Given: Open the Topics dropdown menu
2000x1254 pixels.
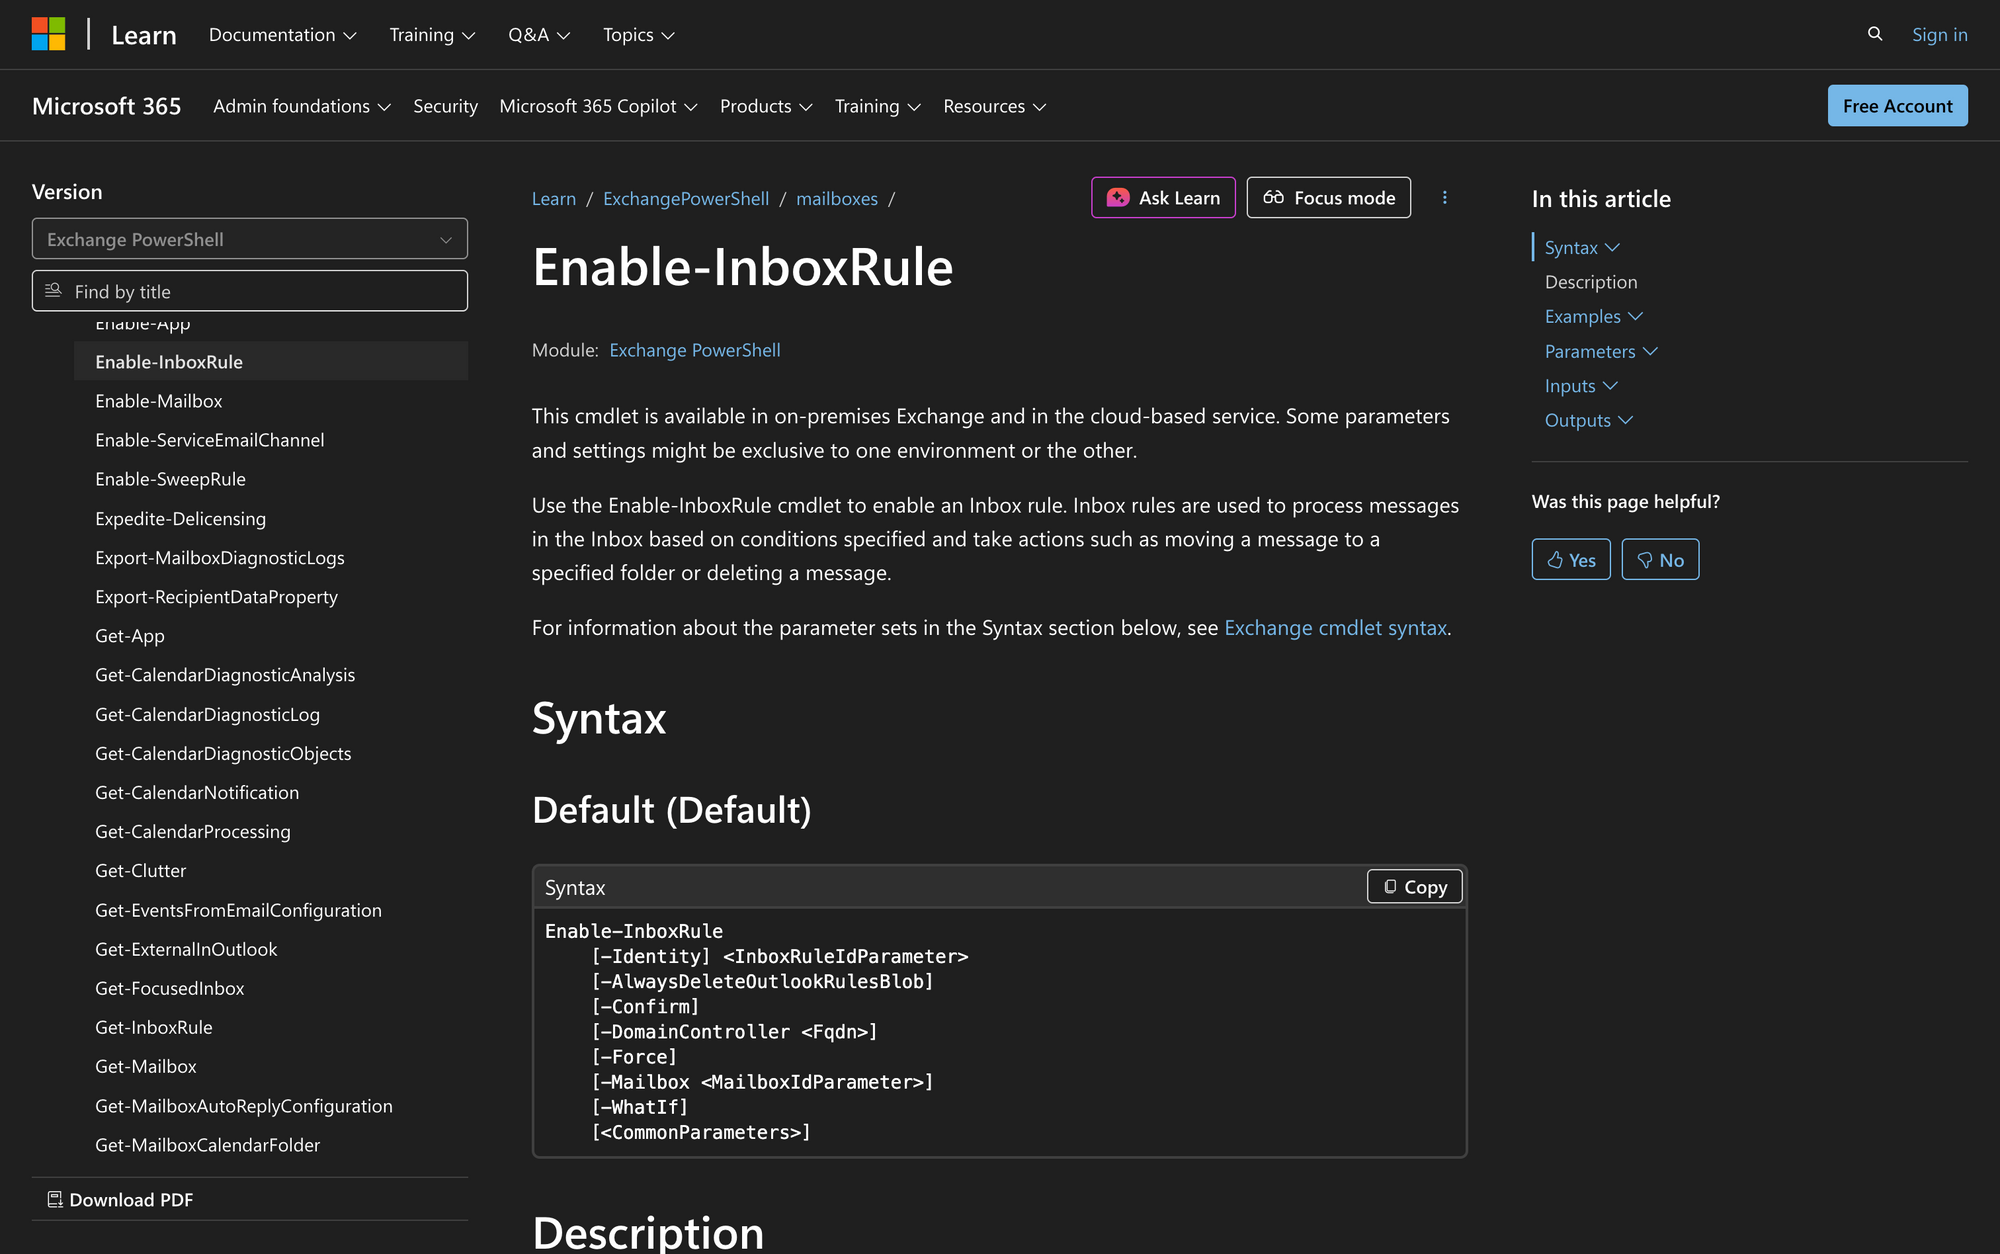Looking at the screenshot, I should pos(637,34).
